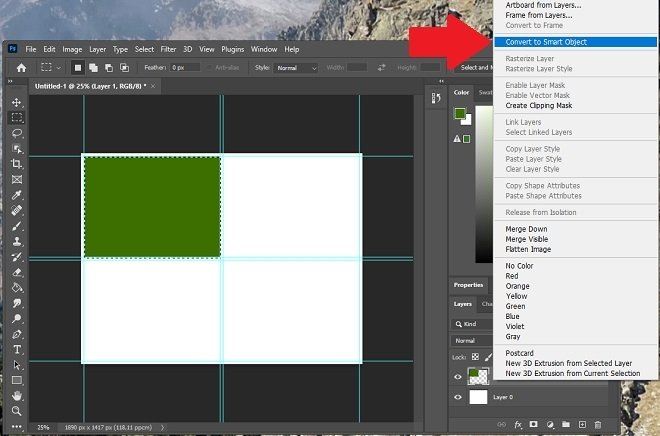
Task: Choose Convert to Smart Object
Action: 575,42
